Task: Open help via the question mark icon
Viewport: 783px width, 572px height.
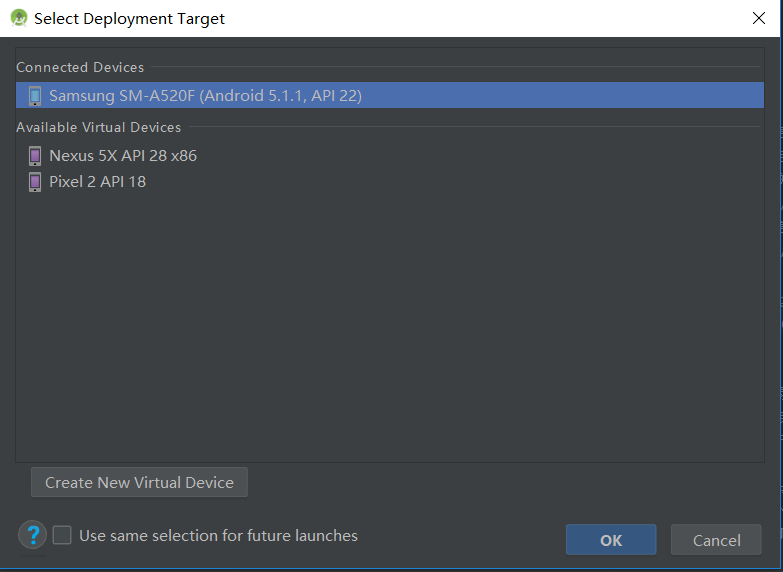Action: [32, 535]
